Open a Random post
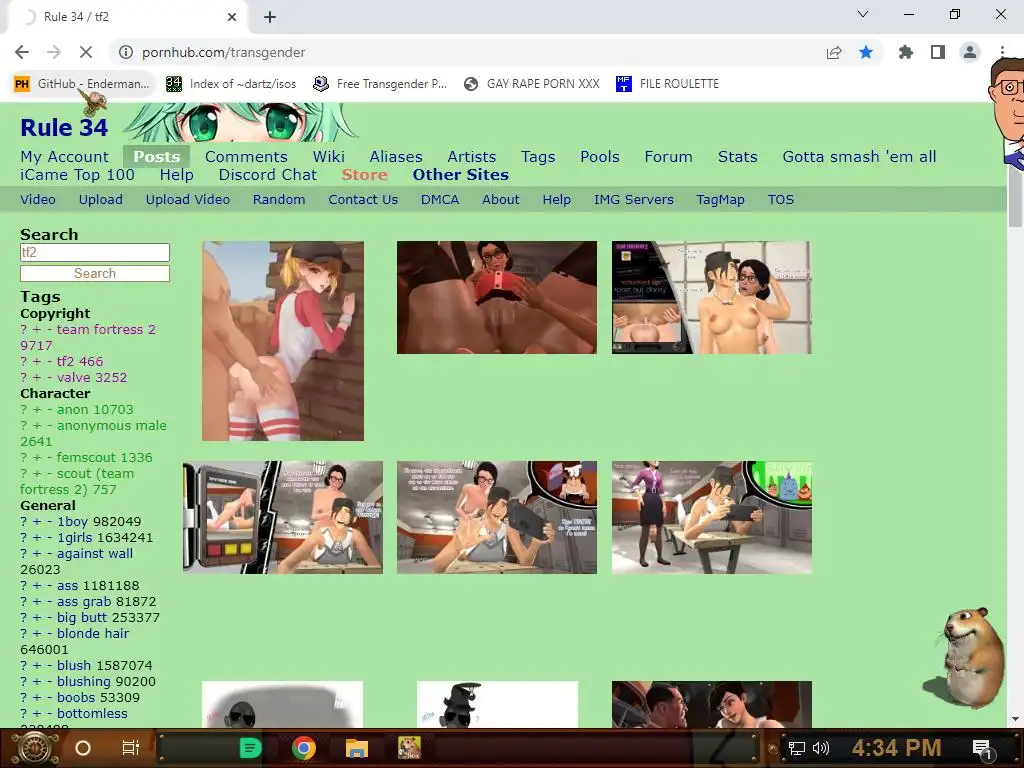This screenshot has width=1024, height=768. 279,200
